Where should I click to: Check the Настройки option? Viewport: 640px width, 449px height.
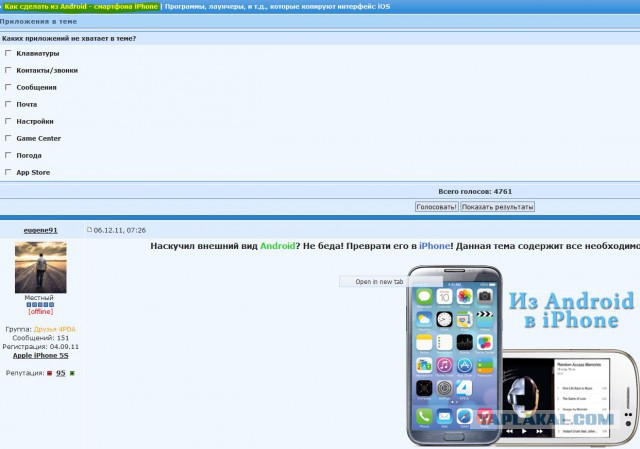8,121
